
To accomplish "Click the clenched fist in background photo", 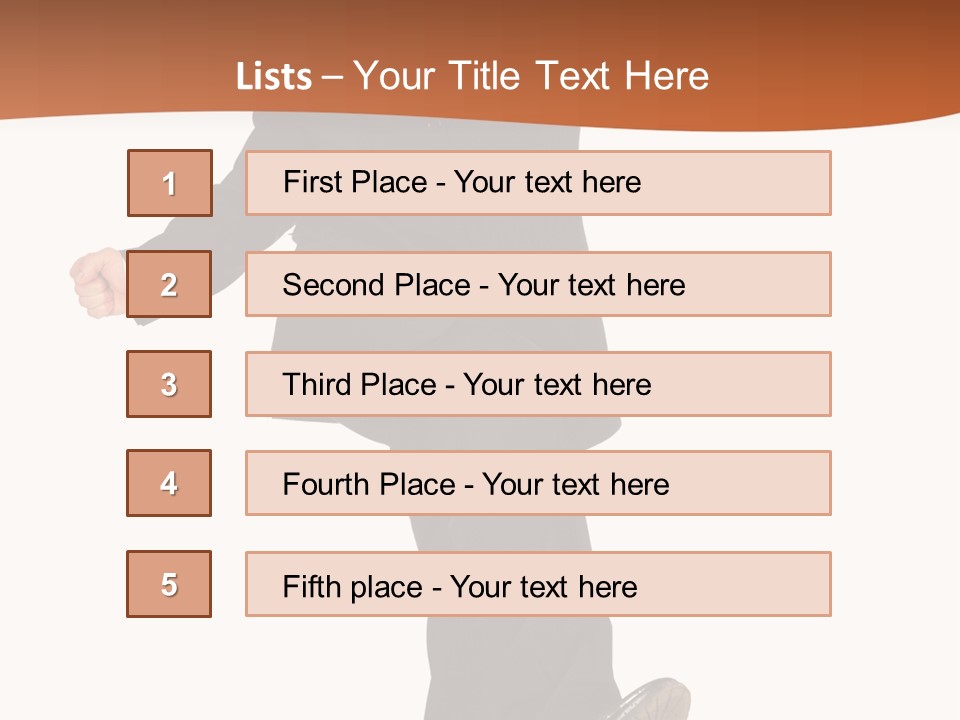I will pos(98,283).
